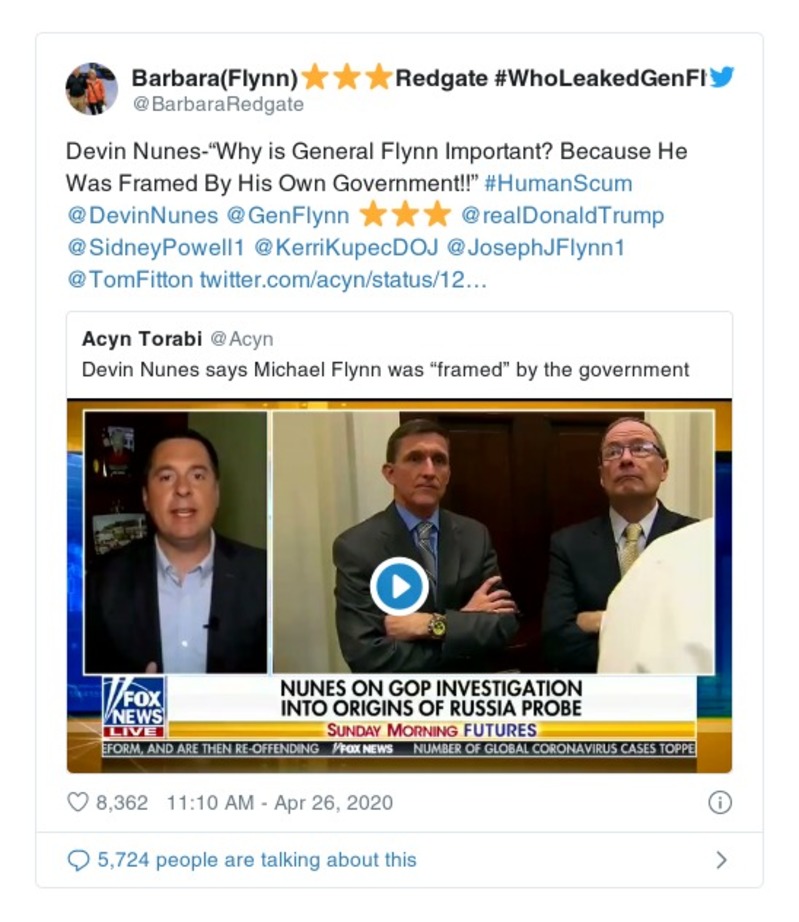Viewport: 799px width, 922px height.
Task: Open "5,724 people are talking about this"
Action: (x=256, y=860)
